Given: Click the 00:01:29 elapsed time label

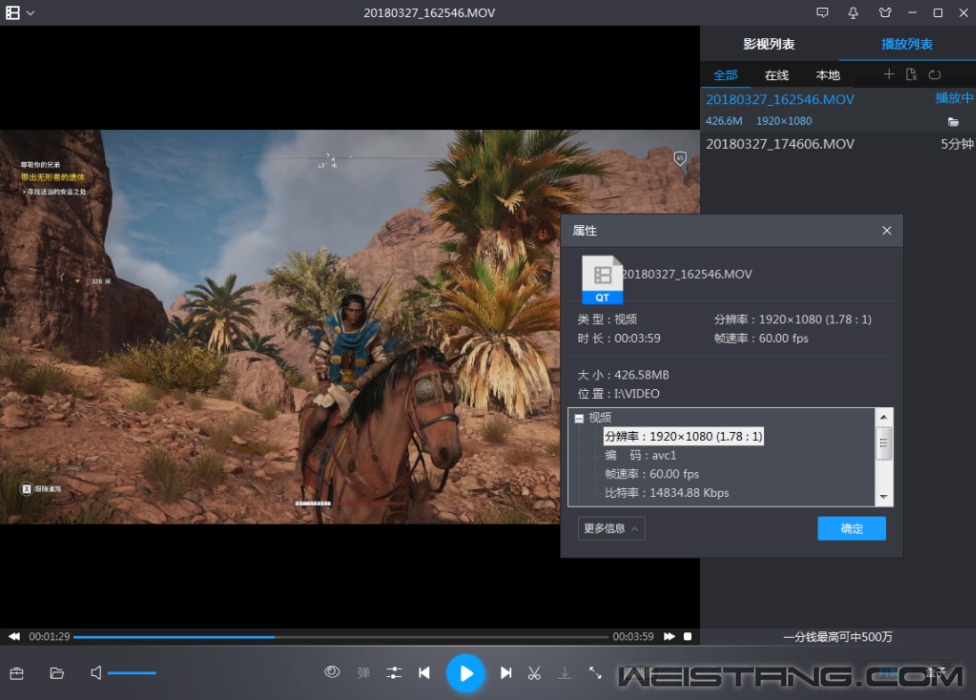Looking at the screenshot, I should tap(49, 637).
